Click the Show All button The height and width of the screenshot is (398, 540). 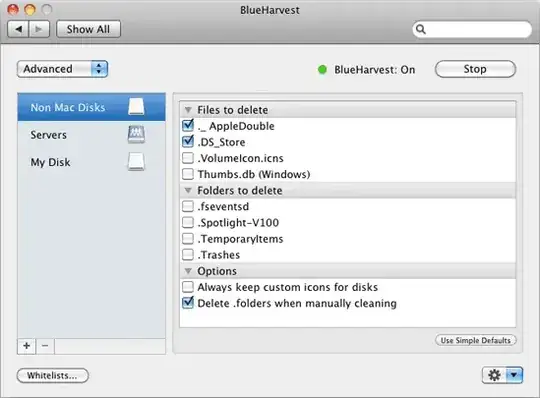pos(89,29)
